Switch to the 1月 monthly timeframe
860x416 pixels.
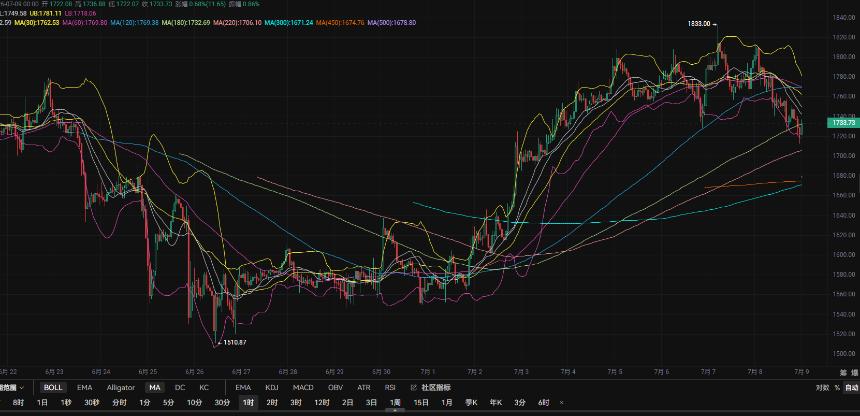coord(447,403)
